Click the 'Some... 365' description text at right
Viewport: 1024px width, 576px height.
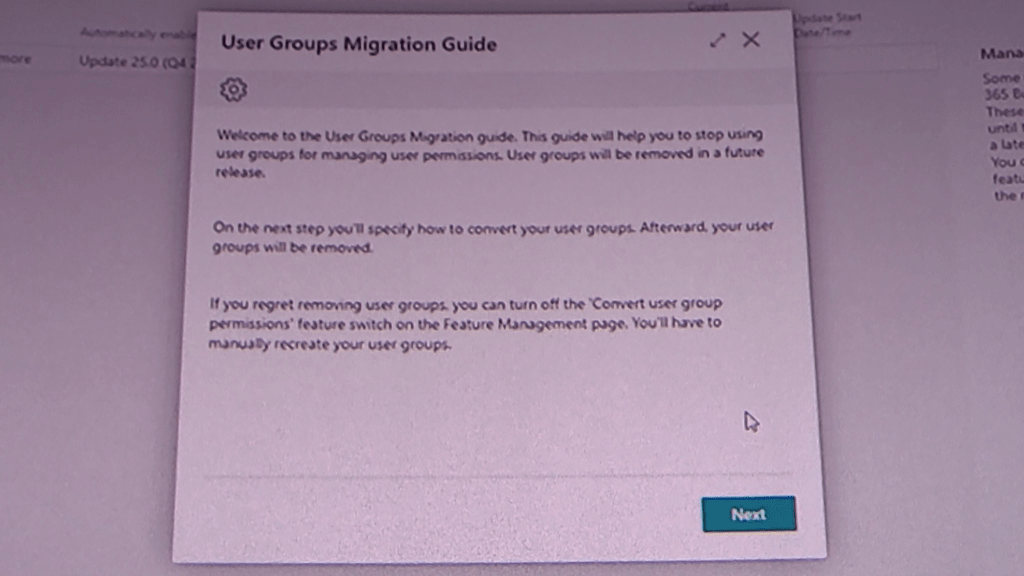click(x=1002, y=86)
